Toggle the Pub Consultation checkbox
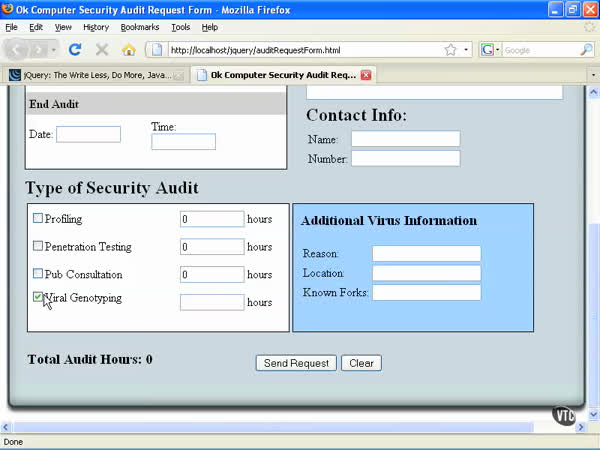600x450 pixels. [x=38, y=273]
